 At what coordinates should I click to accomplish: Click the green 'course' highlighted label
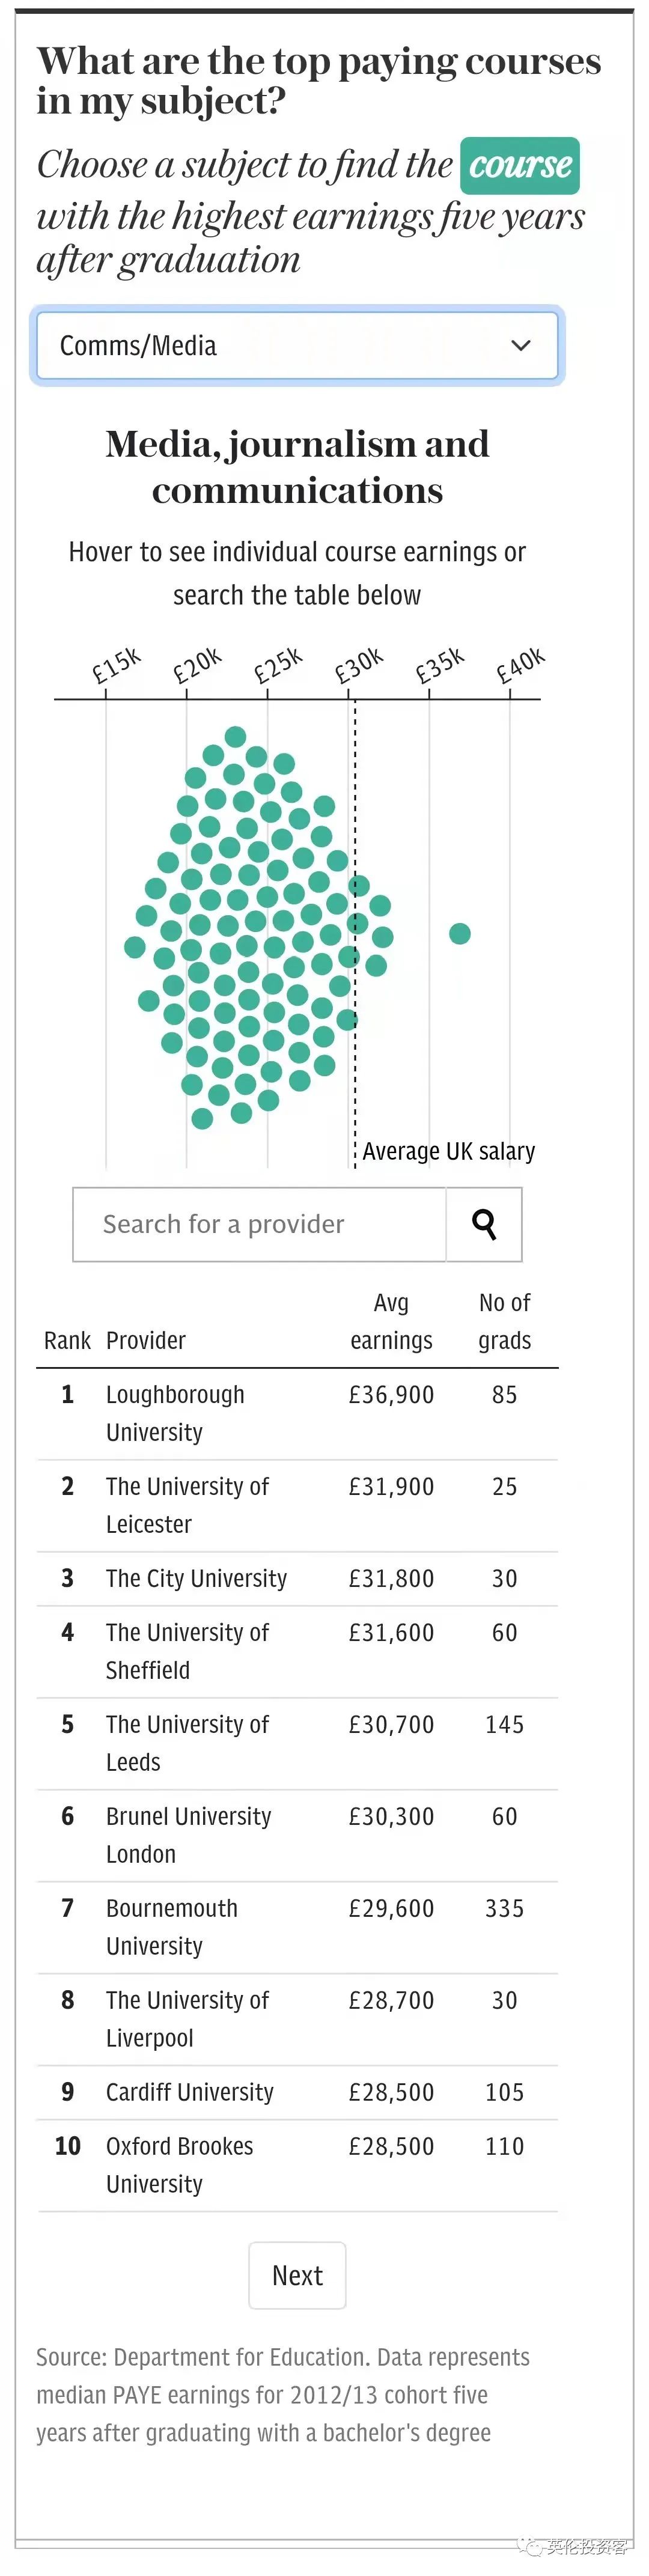point(520,165)
